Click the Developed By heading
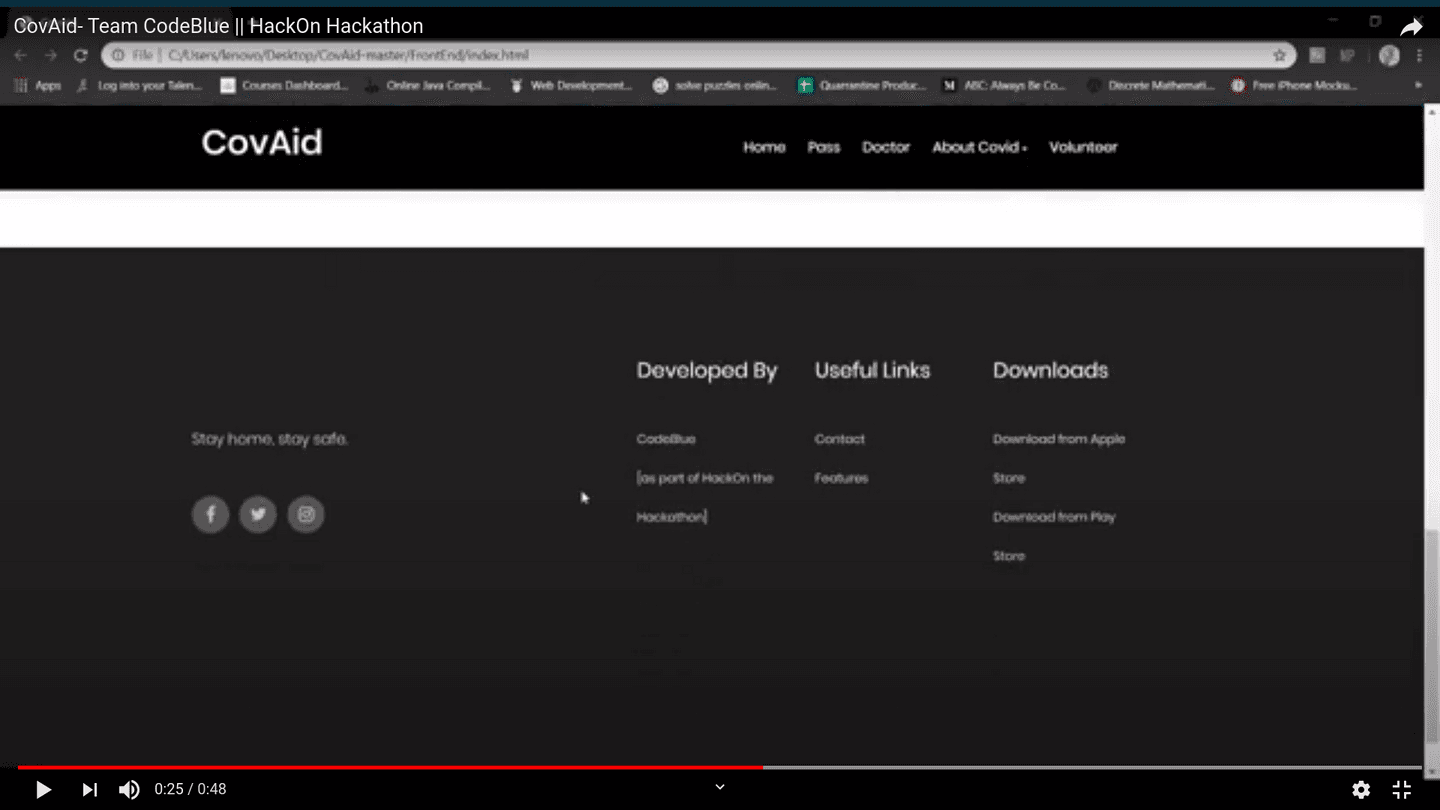Image resolution: width=1440 pixels, height=810 pixels. pos(707,370)
